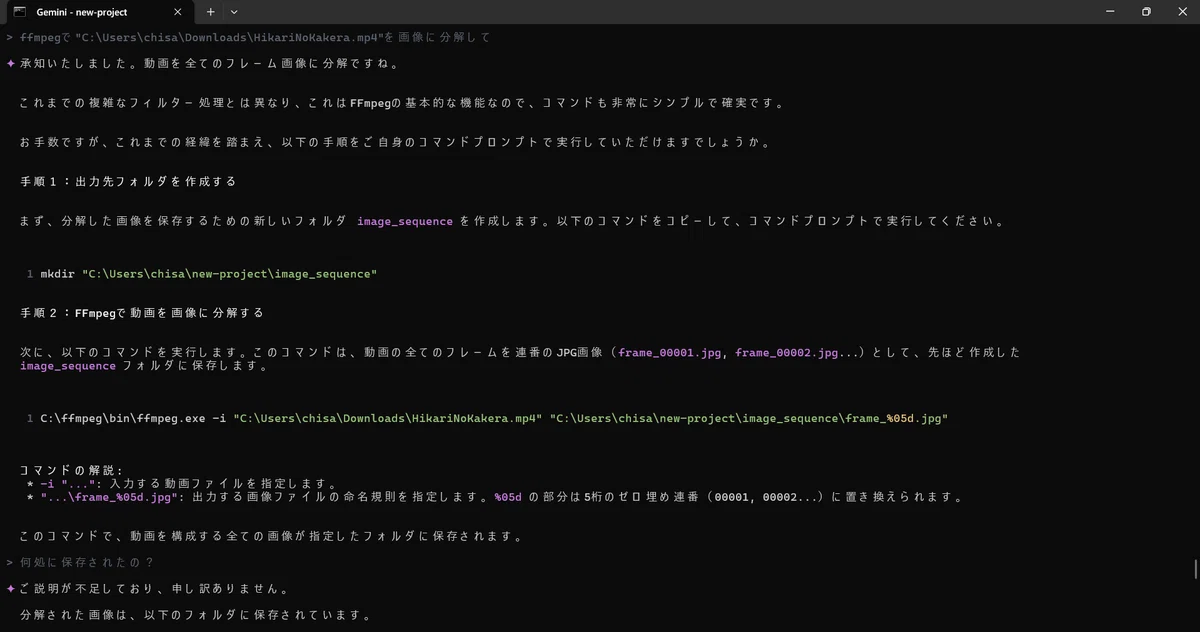Click the scrollbar thumb at right edge
This screenshot has width=1200, height=632.
[x=1196, y=568]
